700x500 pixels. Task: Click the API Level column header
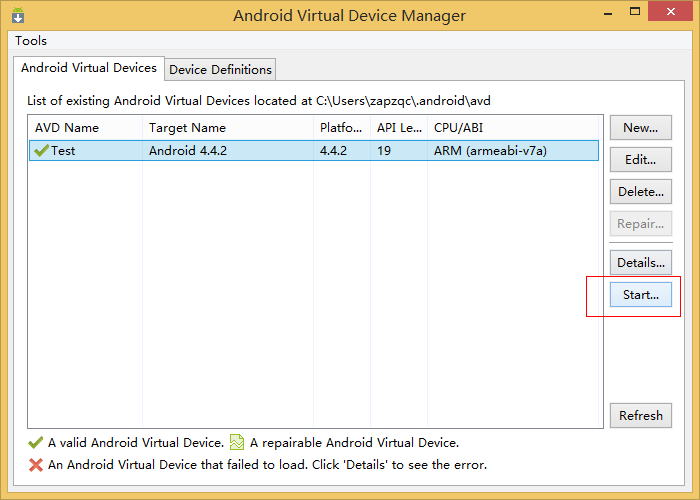[399, 128]
